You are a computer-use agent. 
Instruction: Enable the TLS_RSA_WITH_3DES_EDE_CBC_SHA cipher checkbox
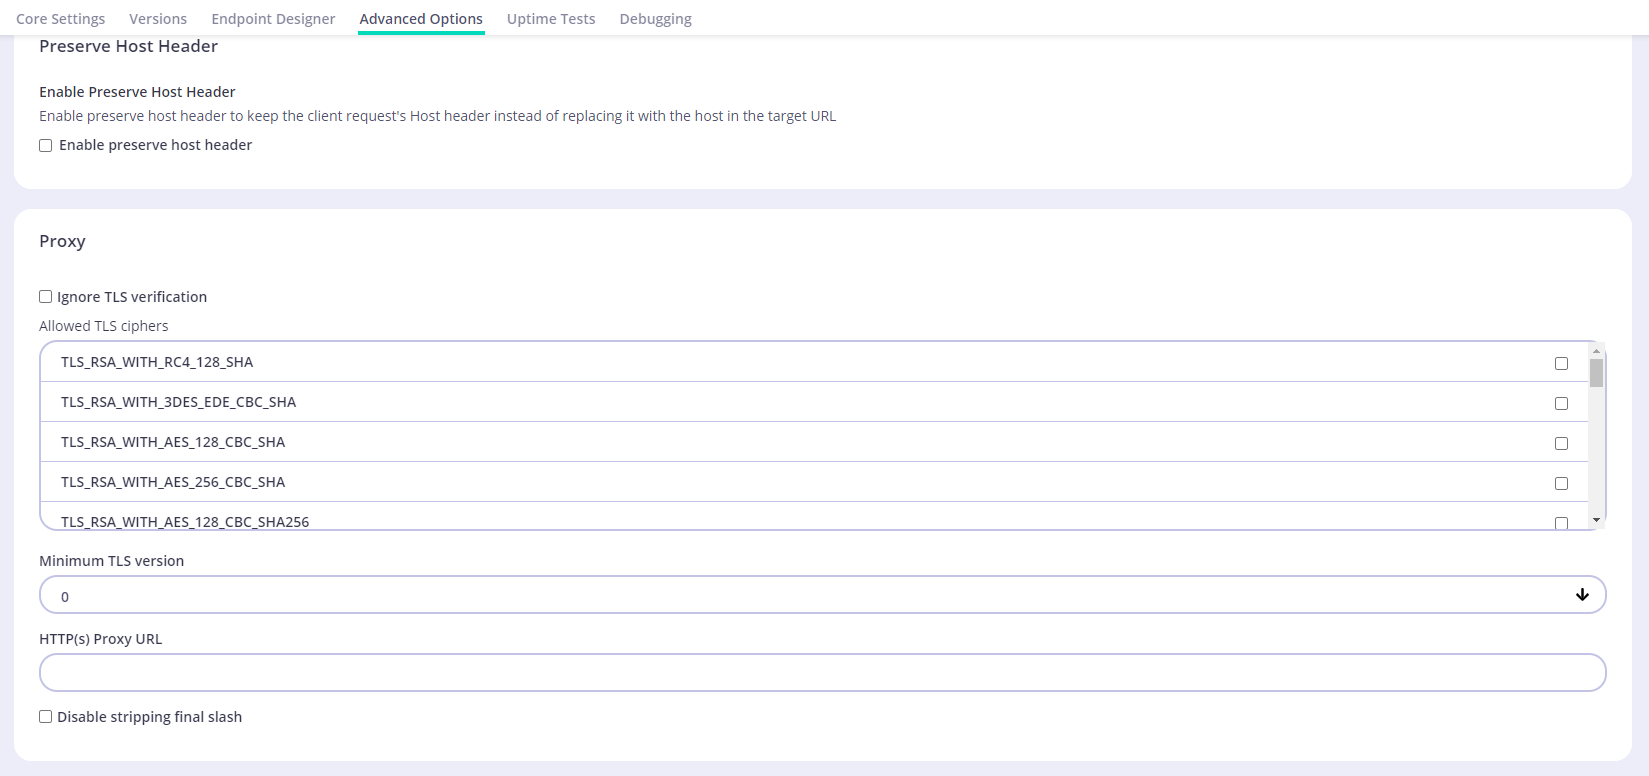1561,403
